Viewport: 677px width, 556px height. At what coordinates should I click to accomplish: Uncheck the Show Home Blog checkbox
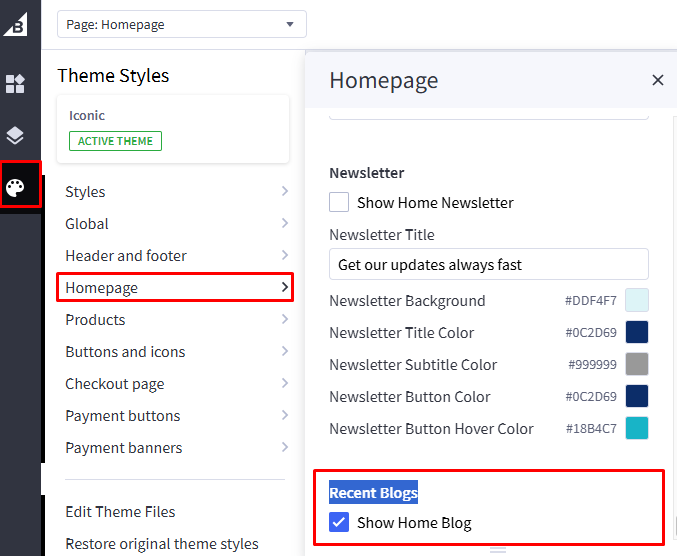point(340,522)
